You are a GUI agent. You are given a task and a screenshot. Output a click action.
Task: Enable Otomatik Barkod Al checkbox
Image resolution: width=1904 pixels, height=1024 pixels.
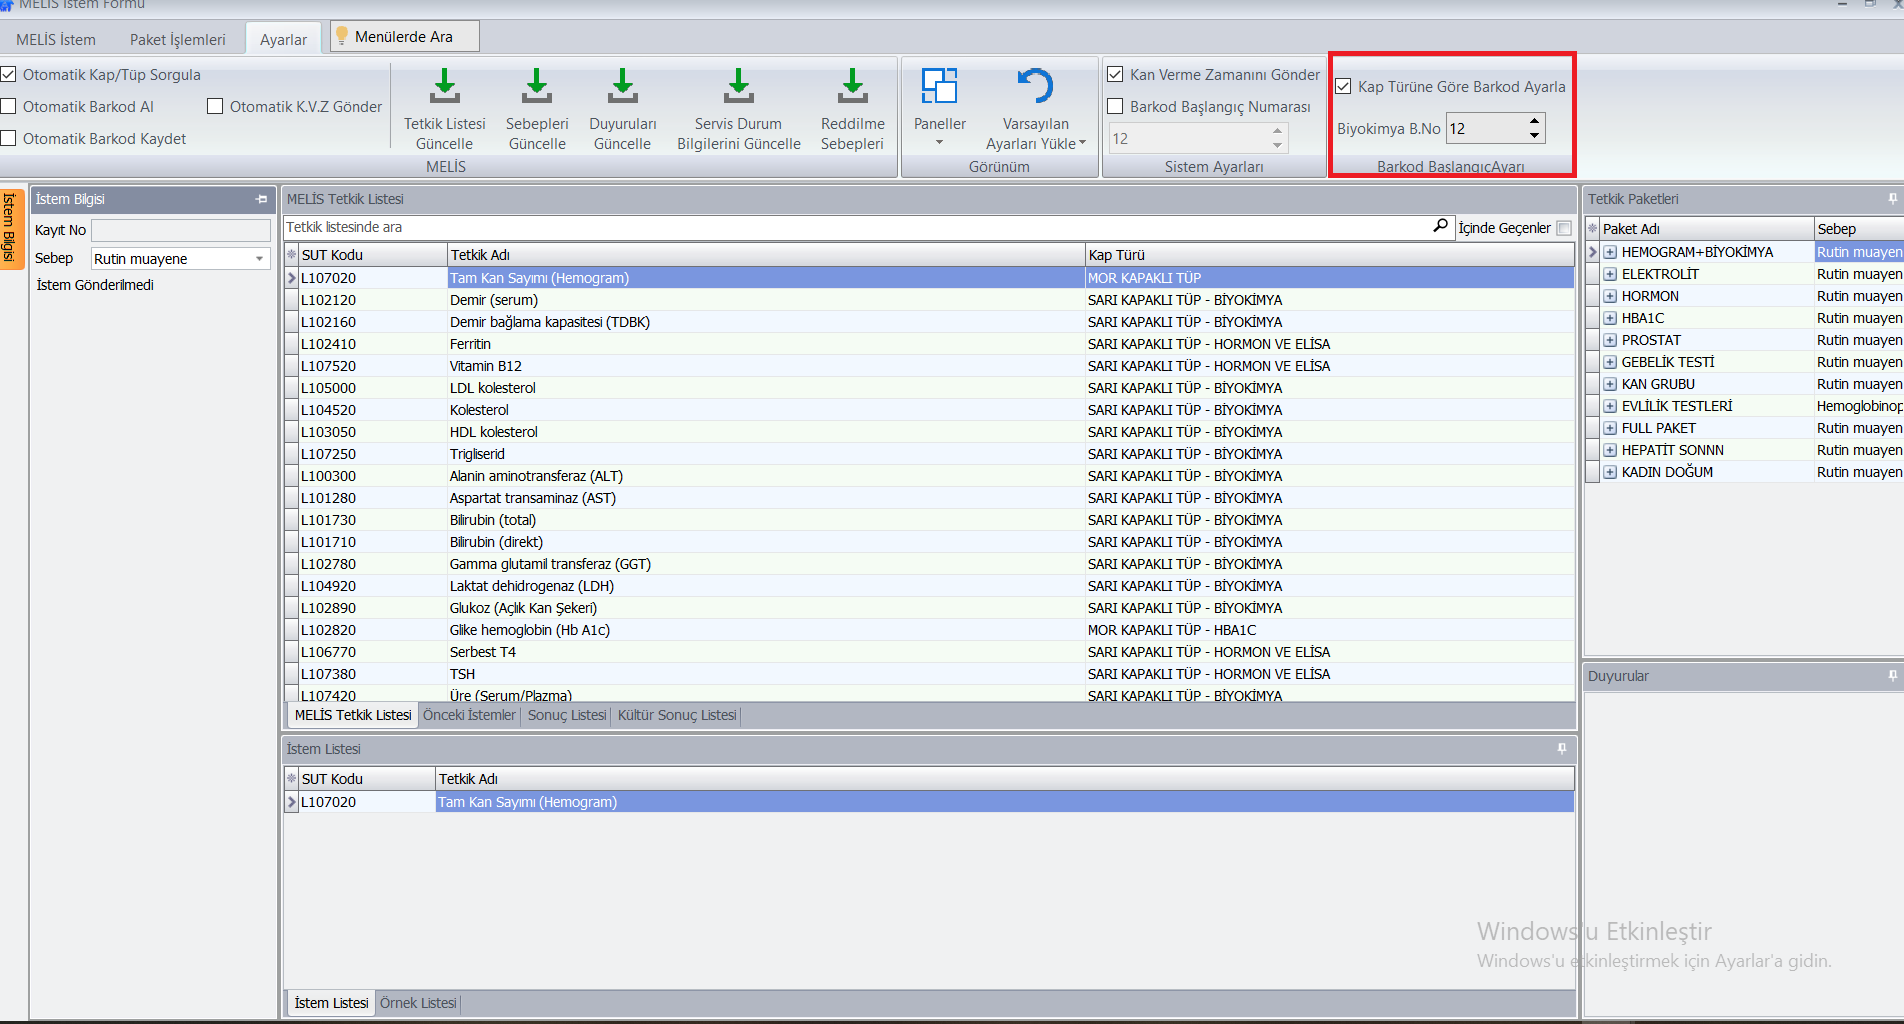click(9, 107)
